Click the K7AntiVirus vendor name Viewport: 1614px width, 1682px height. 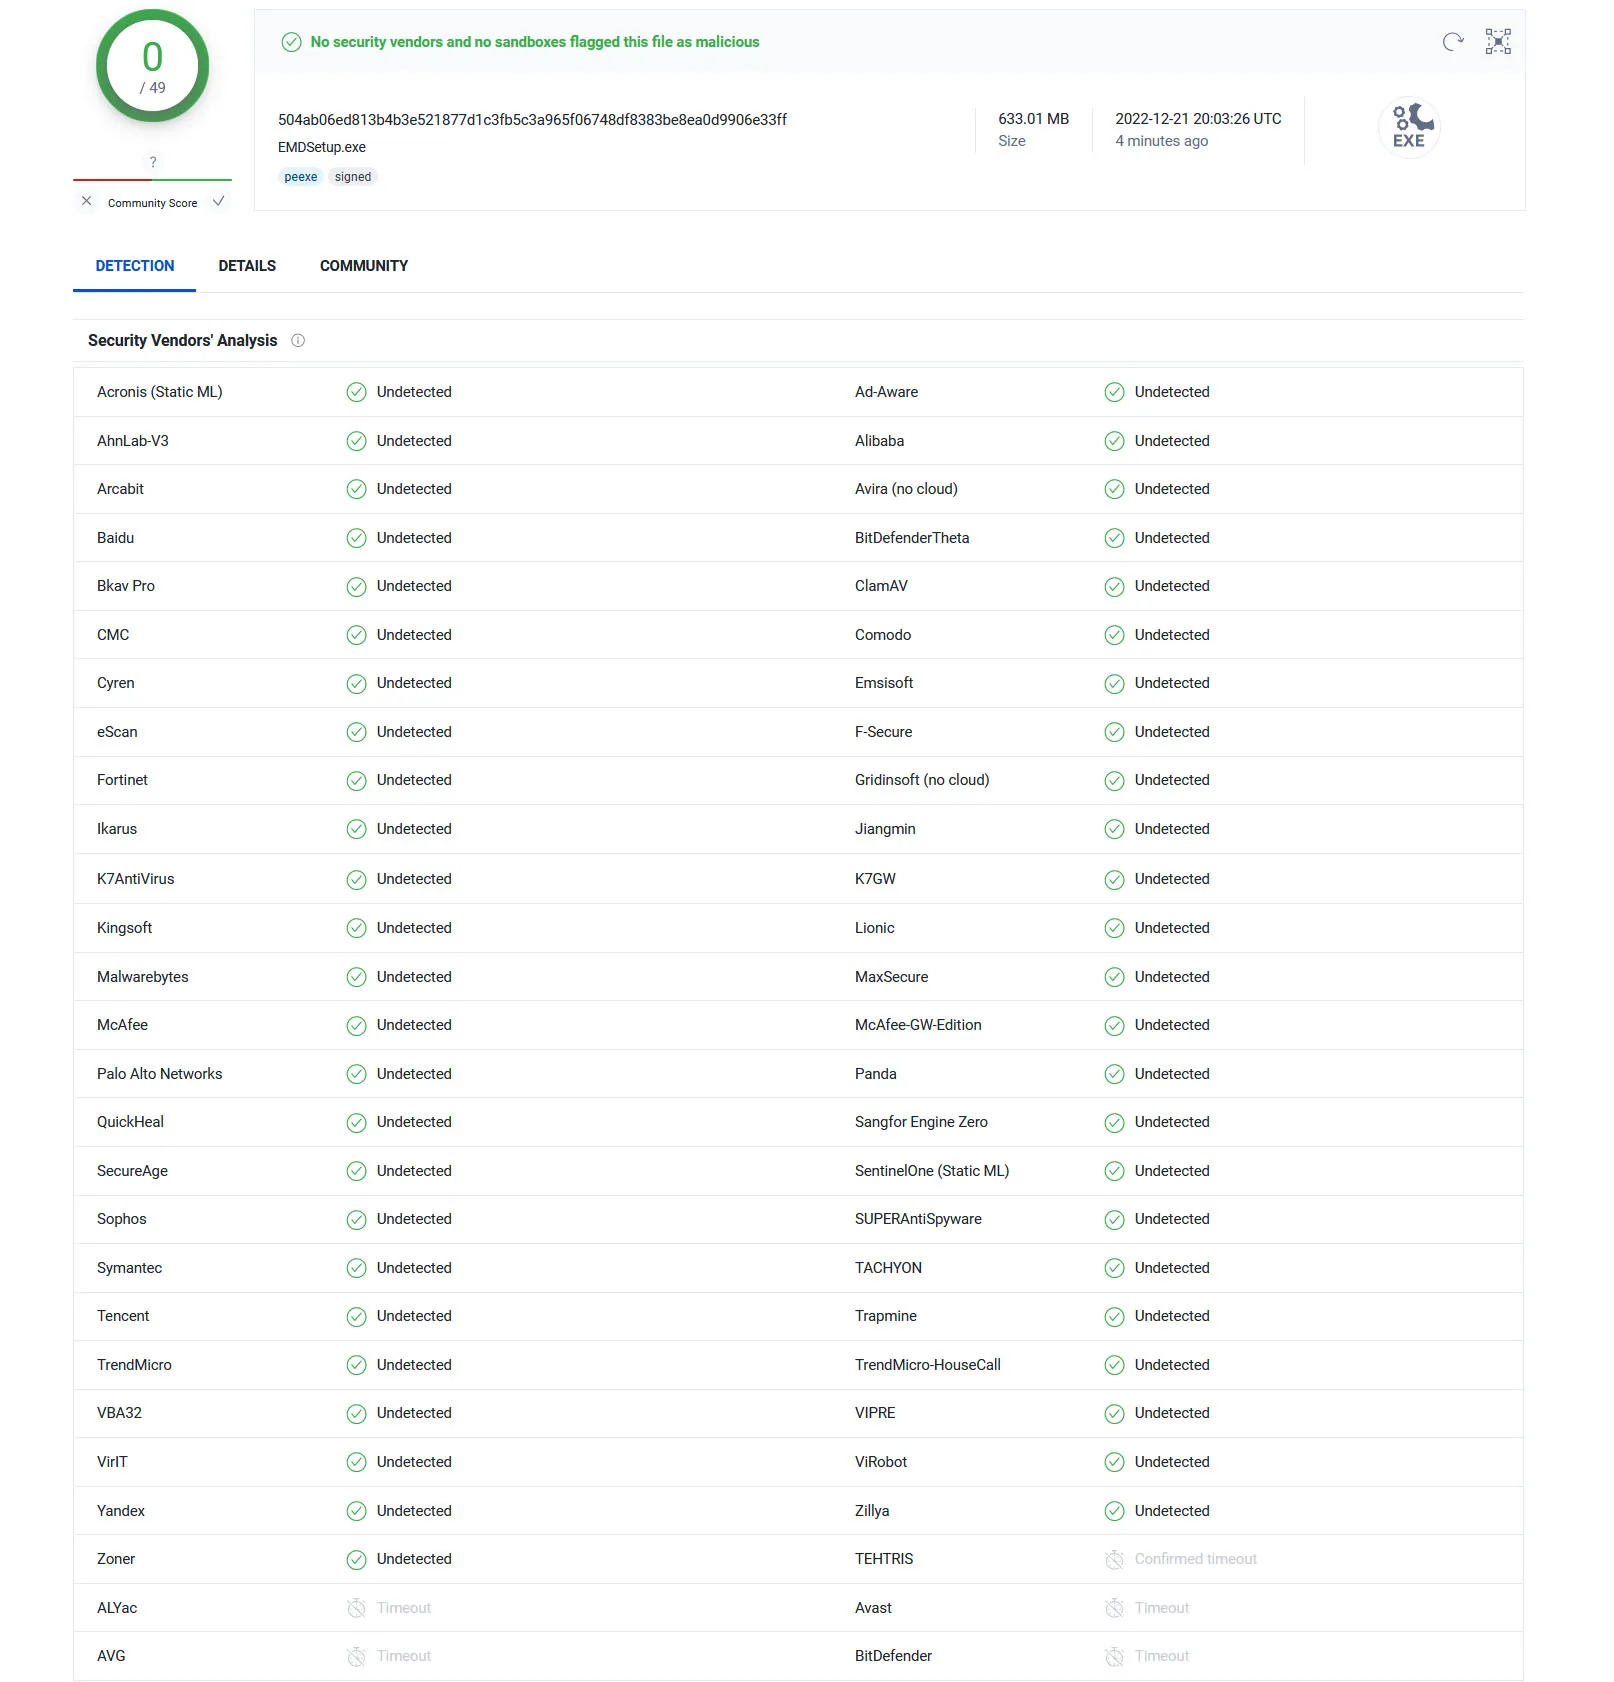(x=136, y=879)
